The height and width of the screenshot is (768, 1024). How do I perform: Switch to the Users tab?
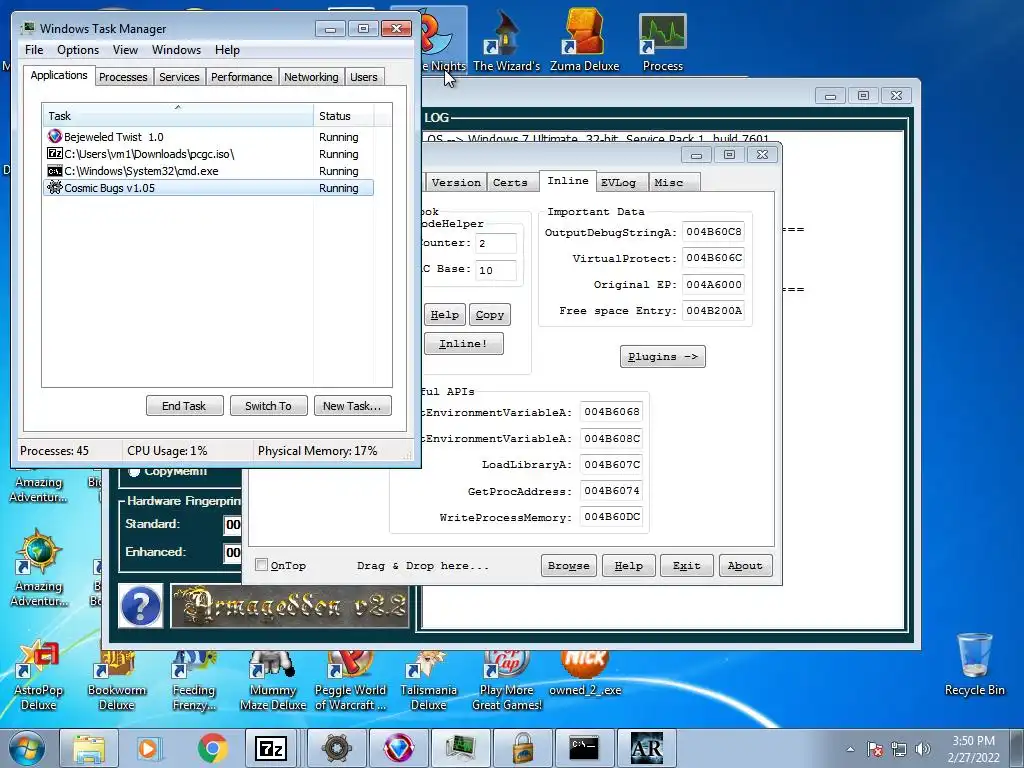coord(363,77)
